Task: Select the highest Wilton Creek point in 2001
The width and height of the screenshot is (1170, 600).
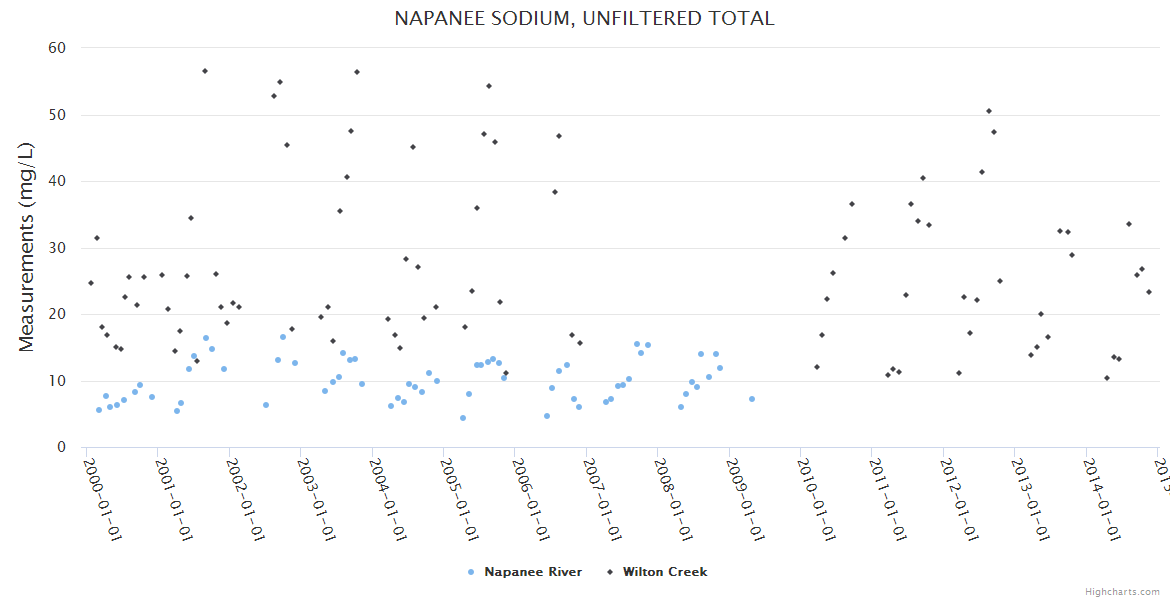Action: click(x=205, y=71)
